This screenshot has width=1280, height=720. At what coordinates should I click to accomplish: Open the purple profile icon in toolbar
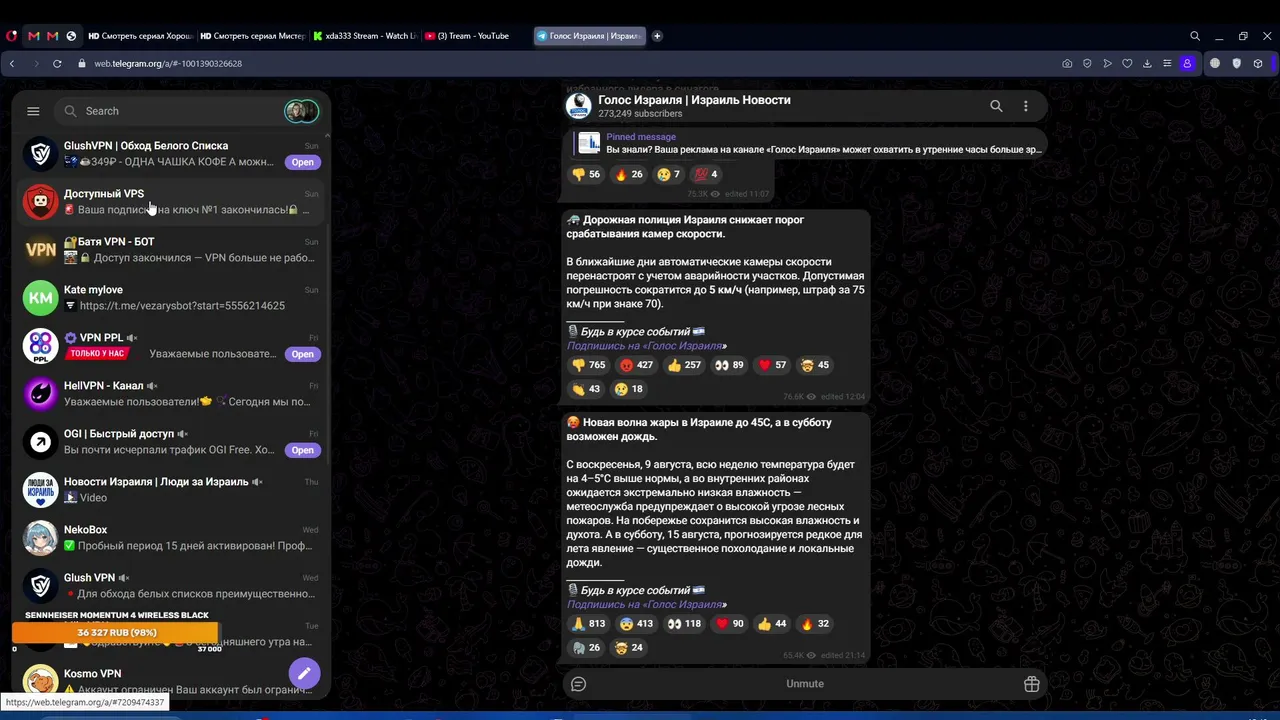[x=1187, y=63]
